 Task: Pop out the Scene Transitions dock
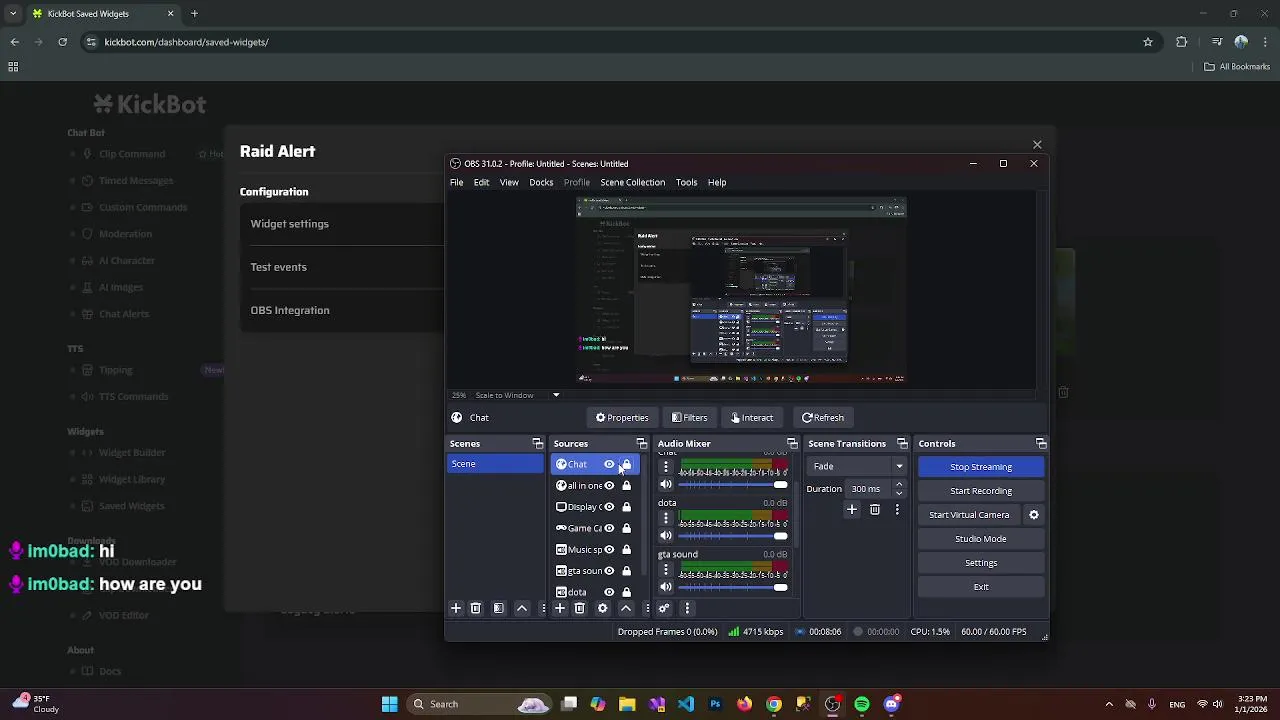902,444
